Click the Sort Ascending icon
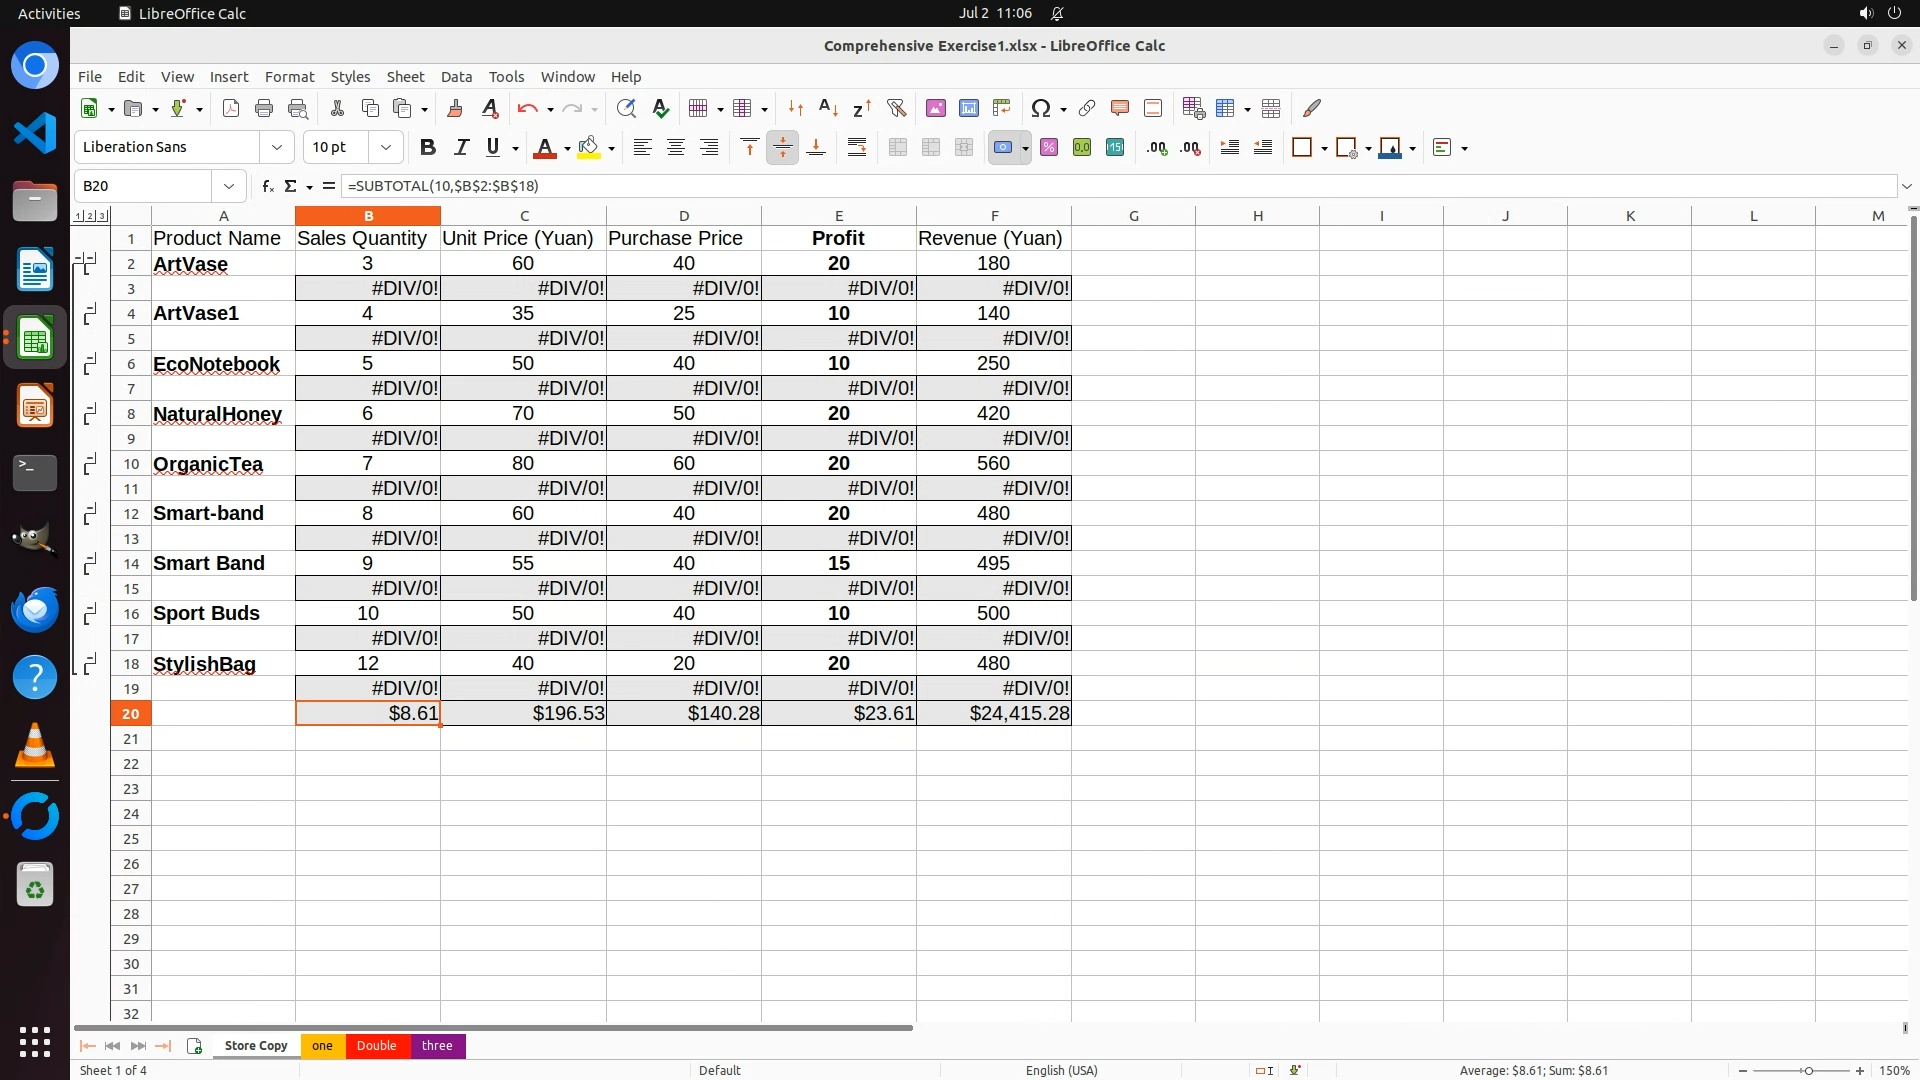The height and width of the screenshot is (1080, 1920). [x=828, y=108]
